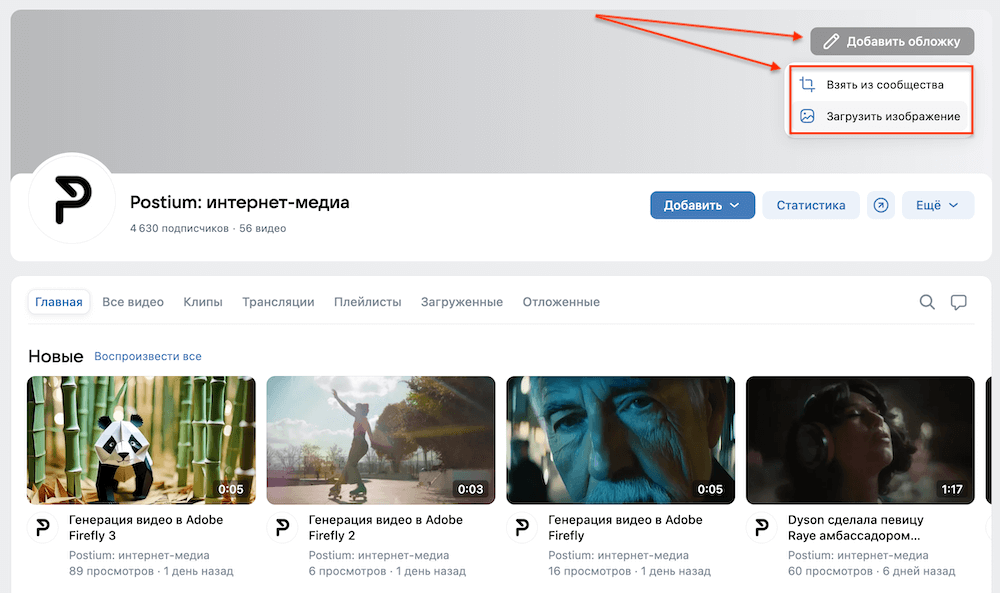Switch to the Главная tab
Image resolution: width=1000 pixels, height=593 pixels.
click(x=59, y=302)
